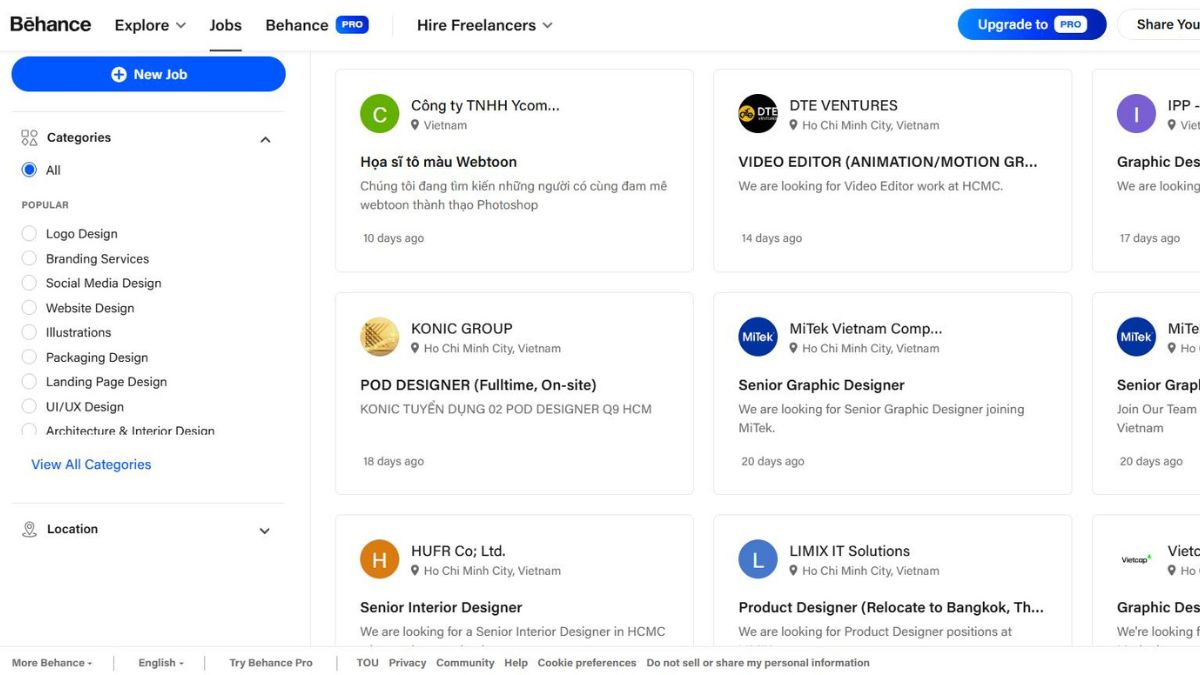
Task: Open the Explore dropdown menu
Action: 150,25
